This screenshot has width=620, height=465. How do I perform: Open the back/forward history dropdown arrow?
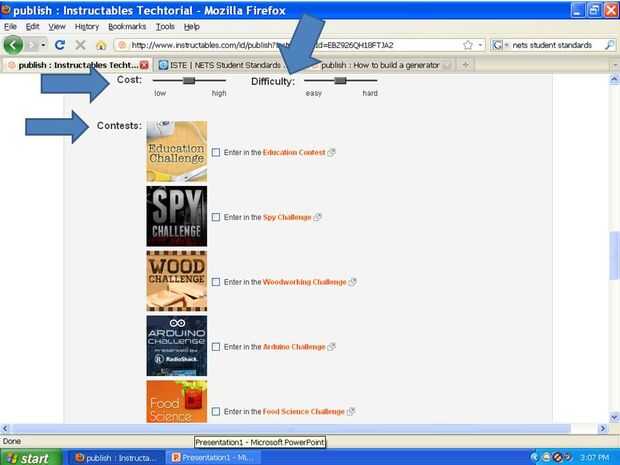pyautogui.click(x=43, y=45)
